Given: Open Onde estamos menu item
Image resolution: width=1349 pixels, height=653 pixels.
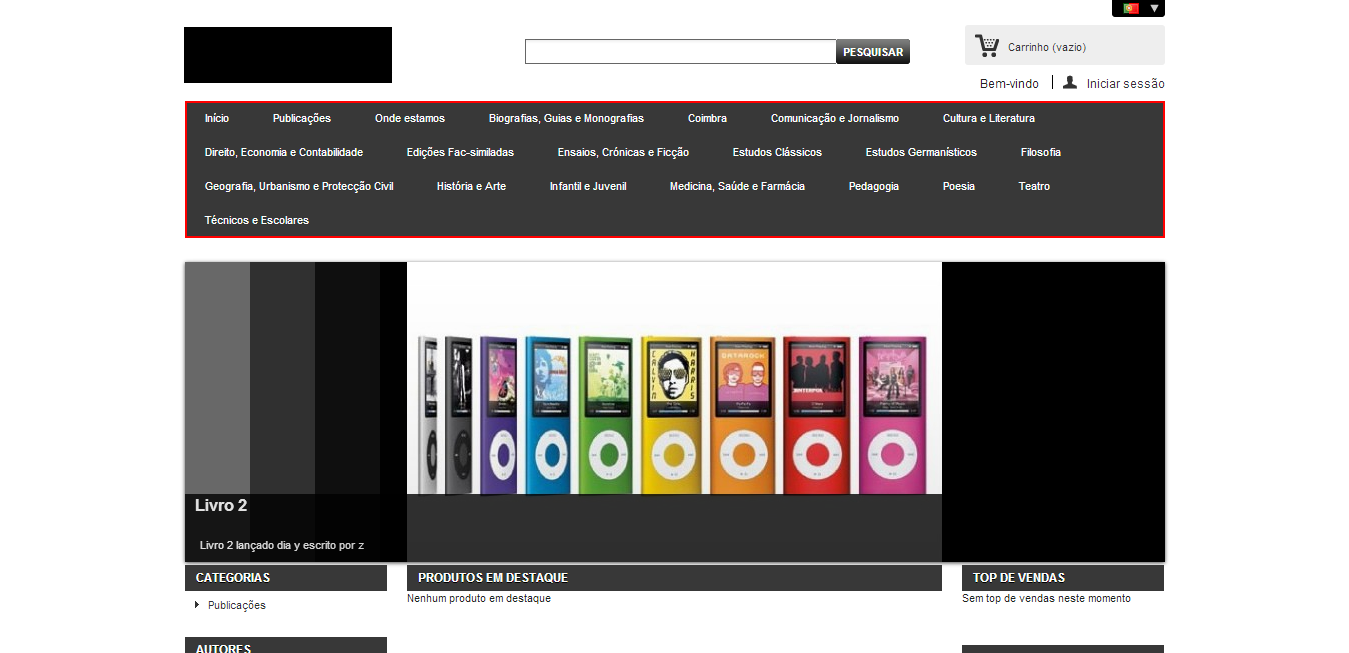Looking at the screenshot, I should click(x=410, y=118).
